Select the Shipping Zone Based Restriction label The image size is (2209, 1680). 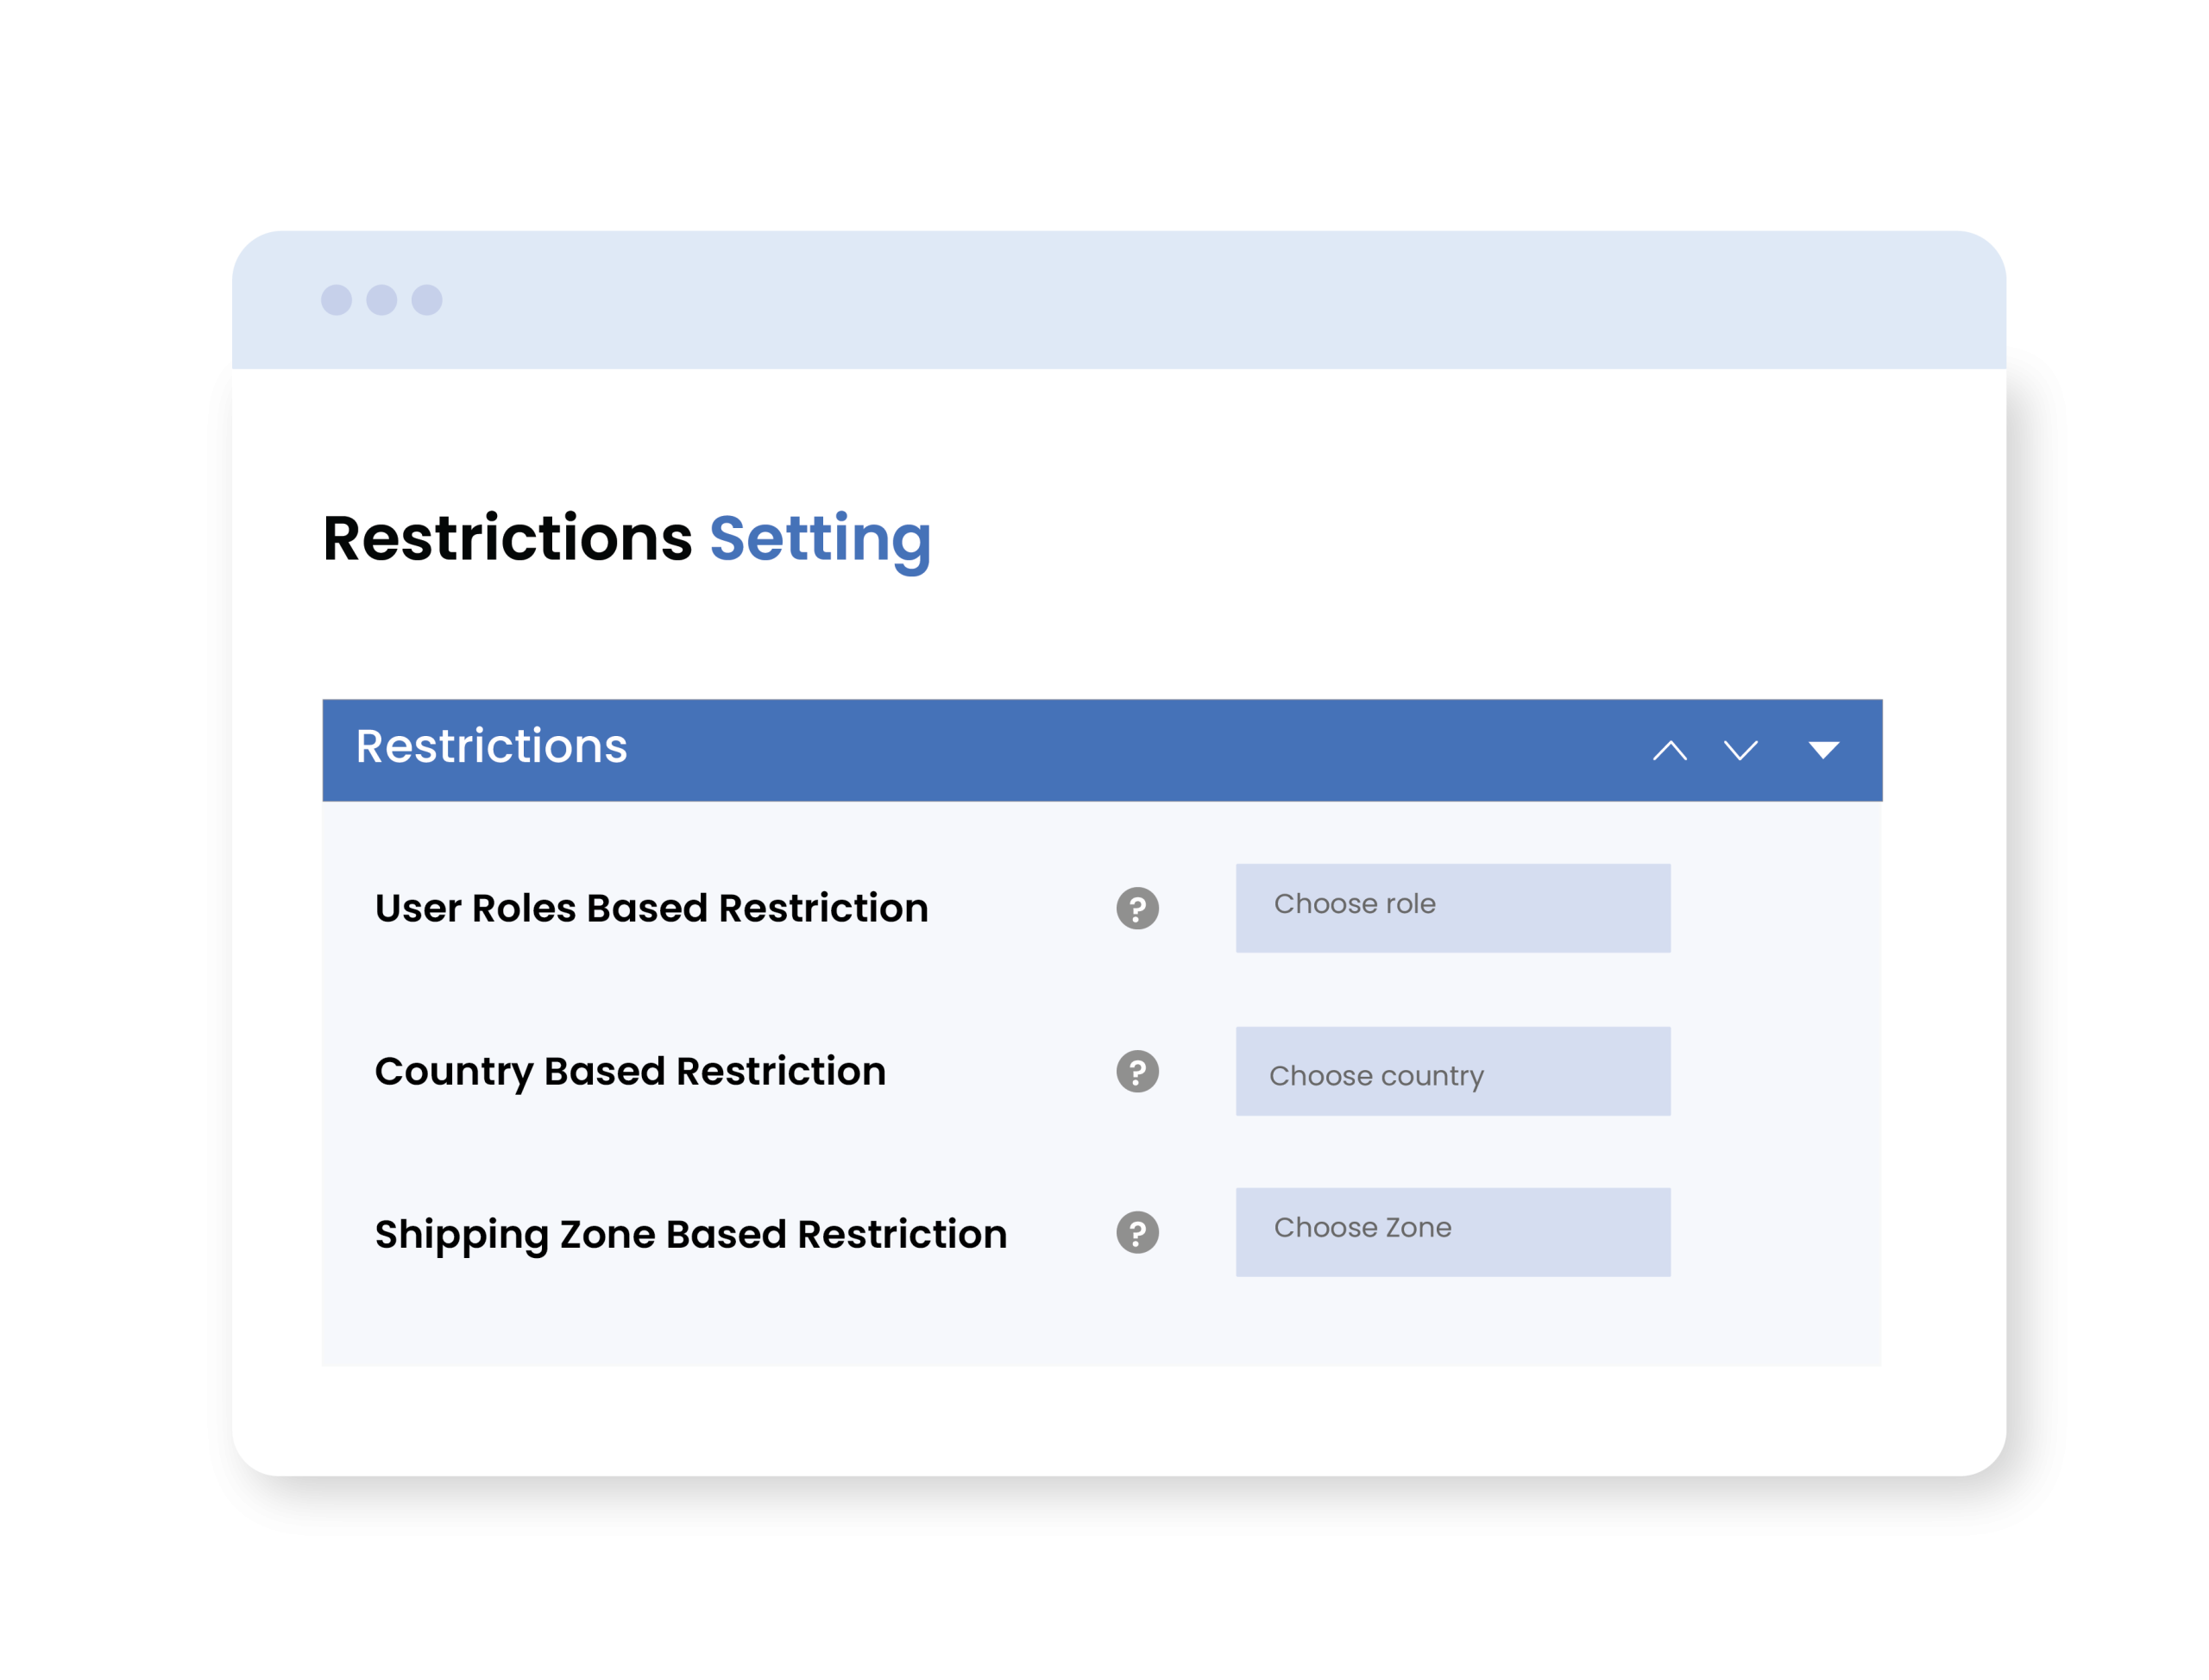[690, 1234]
